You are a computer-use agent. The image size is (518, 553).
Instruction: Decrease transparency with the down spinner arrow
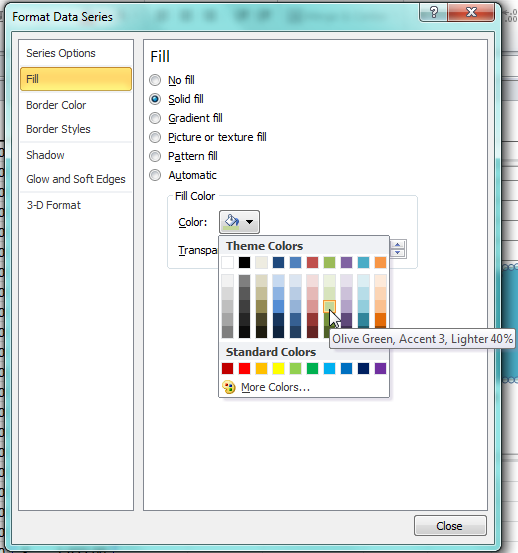398,253
